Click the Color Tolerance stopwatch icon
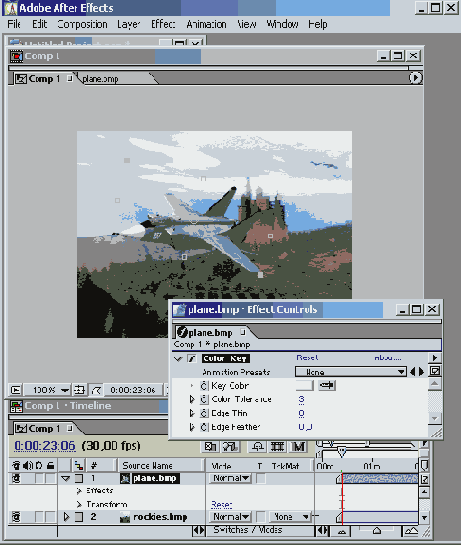461x545 pixels. [204, 399]
